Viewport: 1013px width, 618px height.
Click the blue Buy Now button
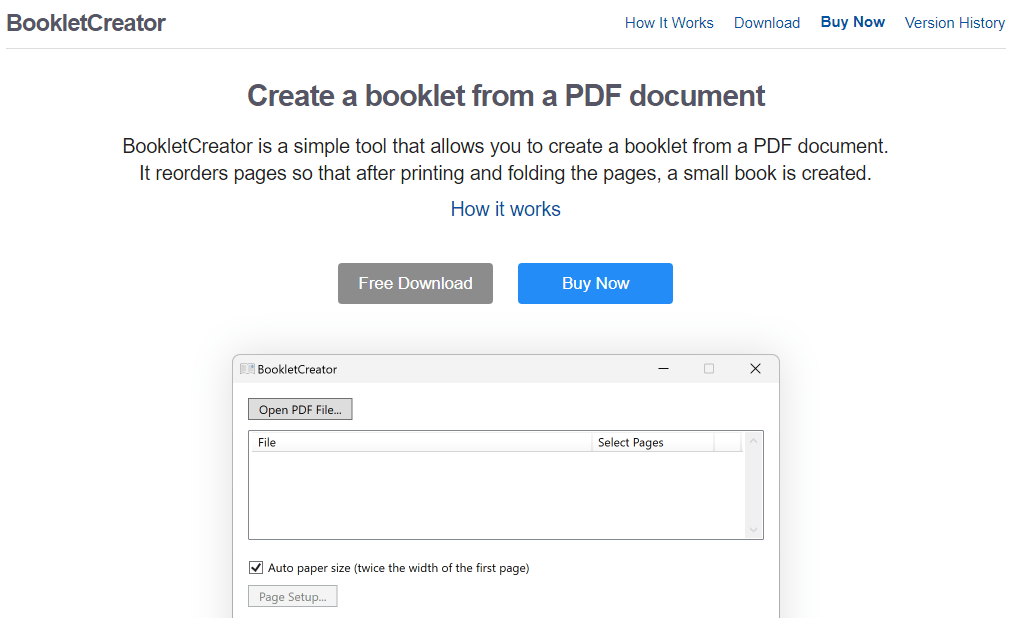[595, 283]
